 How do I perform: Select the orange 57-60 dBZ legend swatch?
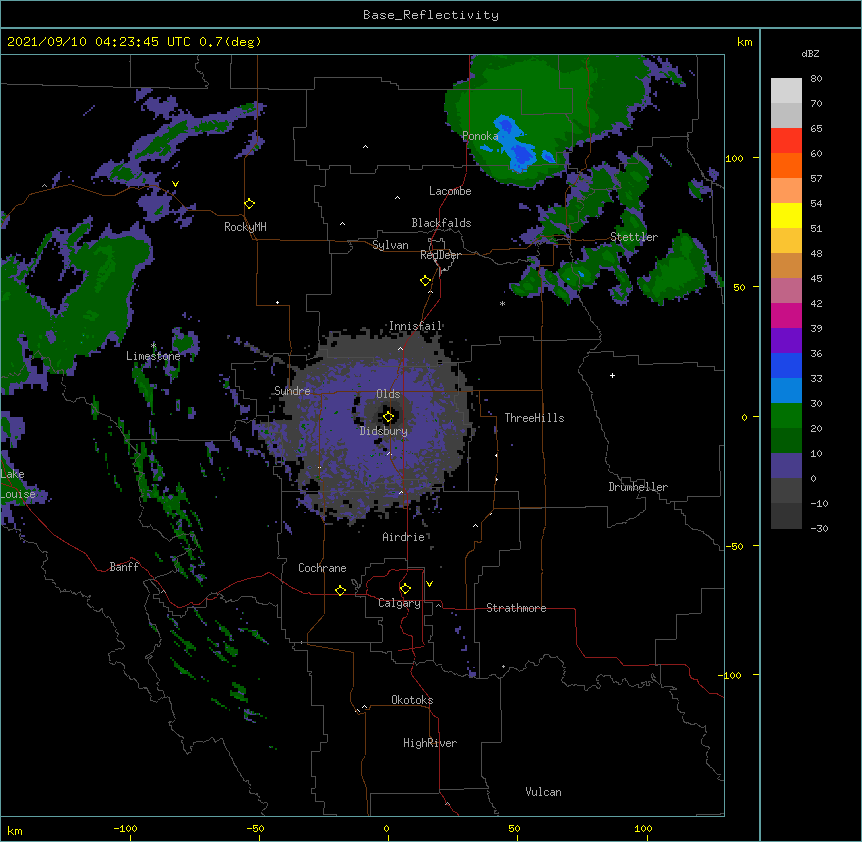786,165
